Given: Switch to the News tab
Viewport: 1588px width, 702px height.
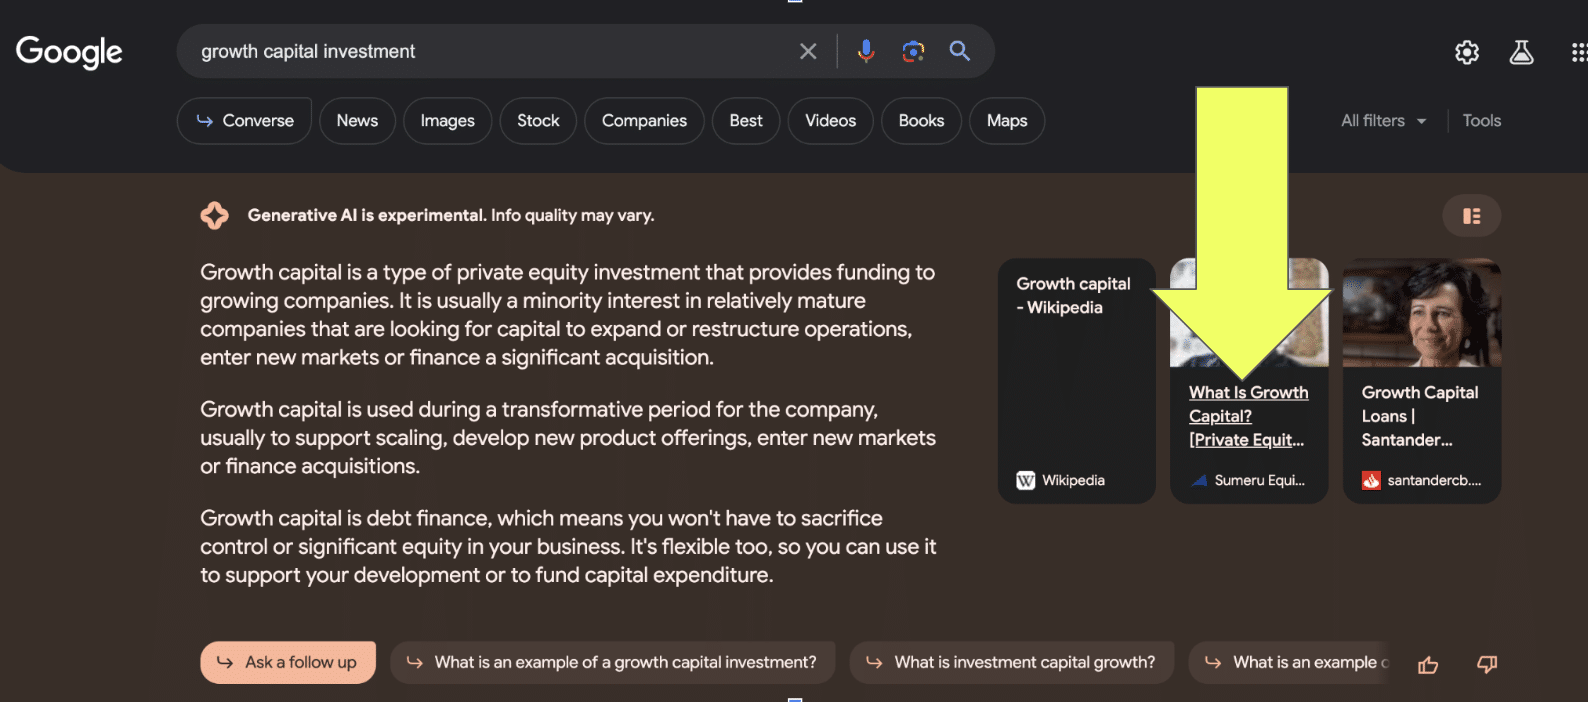Looking at the screenshot, I should click(357, 121).
